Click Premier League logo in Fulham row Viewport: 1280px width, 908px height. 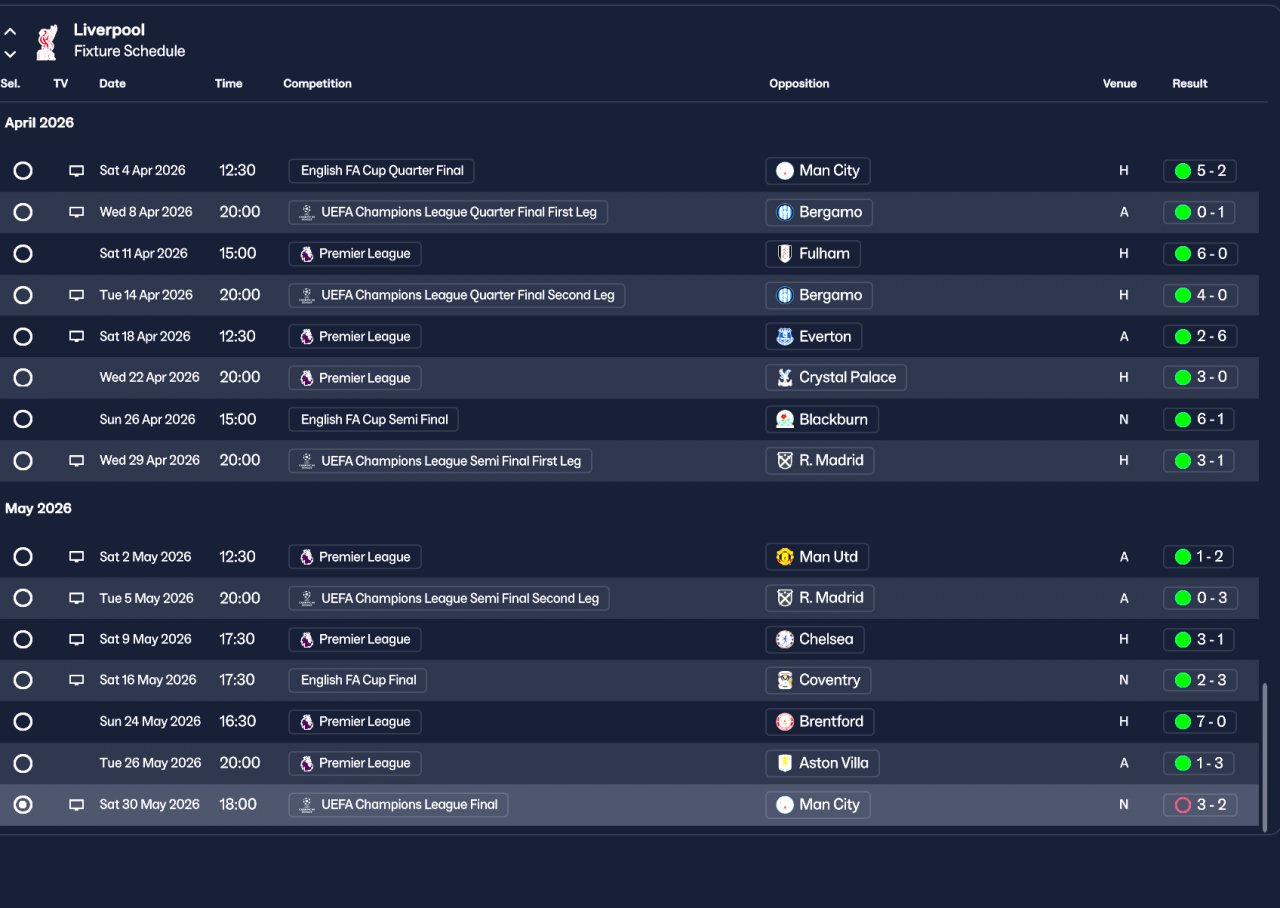click(306, 254)
